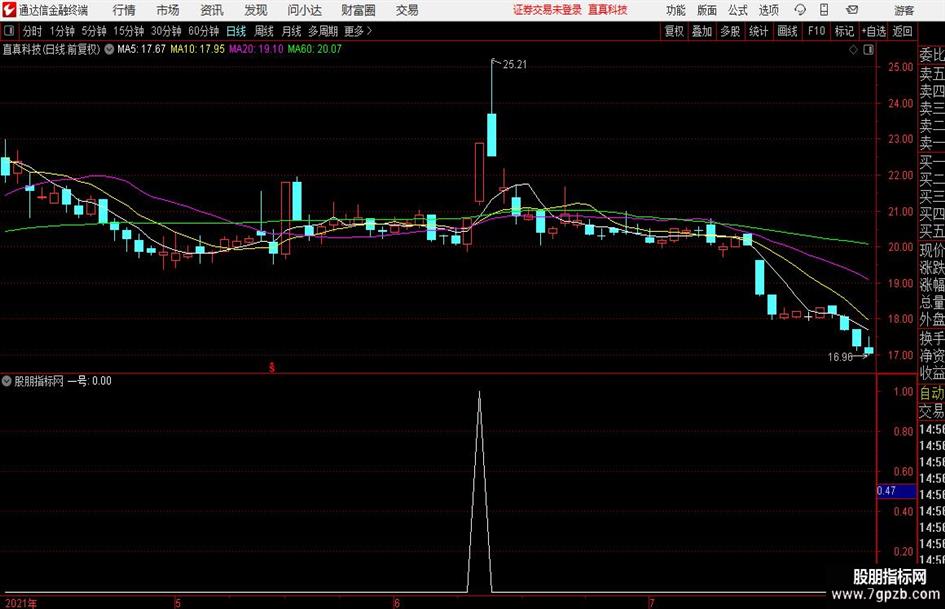Click the 2021年 date label on time axis
The width and height of the screenshot is (945, 609).
coord(20,603)
